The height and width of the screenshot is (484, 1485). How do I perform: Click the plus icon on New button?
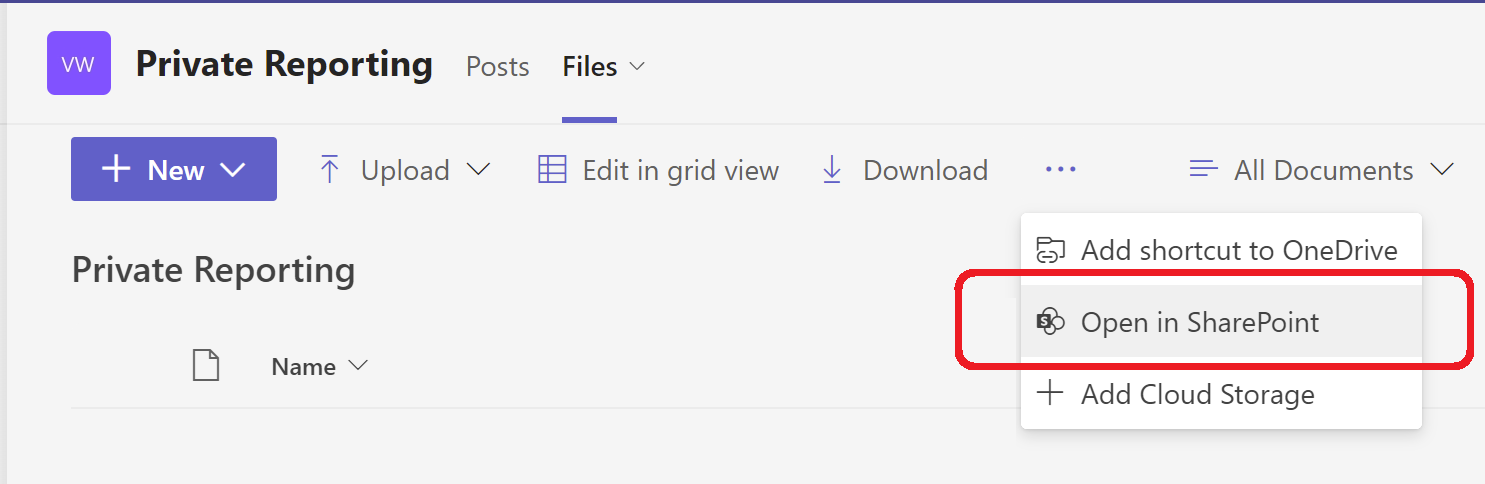click(117, 169)
